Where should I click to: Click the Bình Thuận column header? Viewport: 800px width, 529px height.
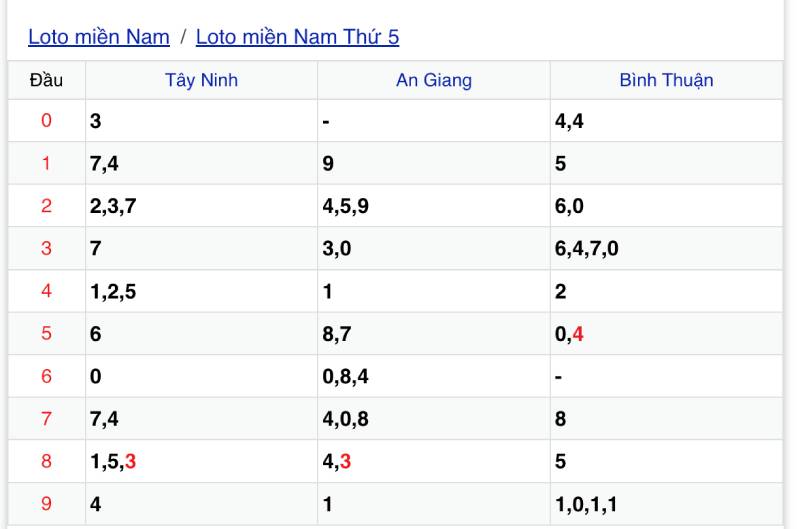coord(666,81)
